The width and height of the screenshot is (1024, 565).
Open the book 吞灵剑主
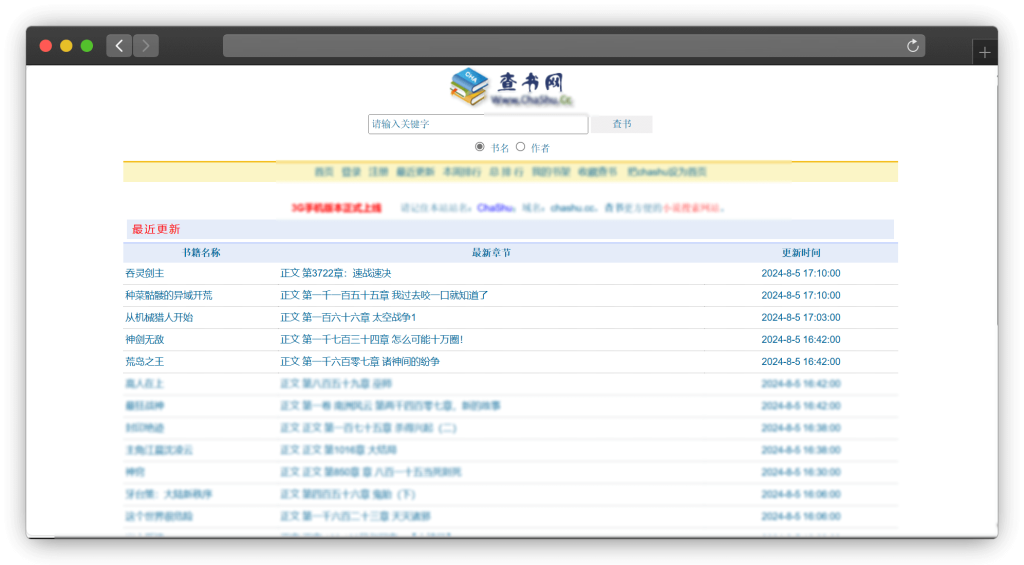pyautogui.click(x=144, y=273)
